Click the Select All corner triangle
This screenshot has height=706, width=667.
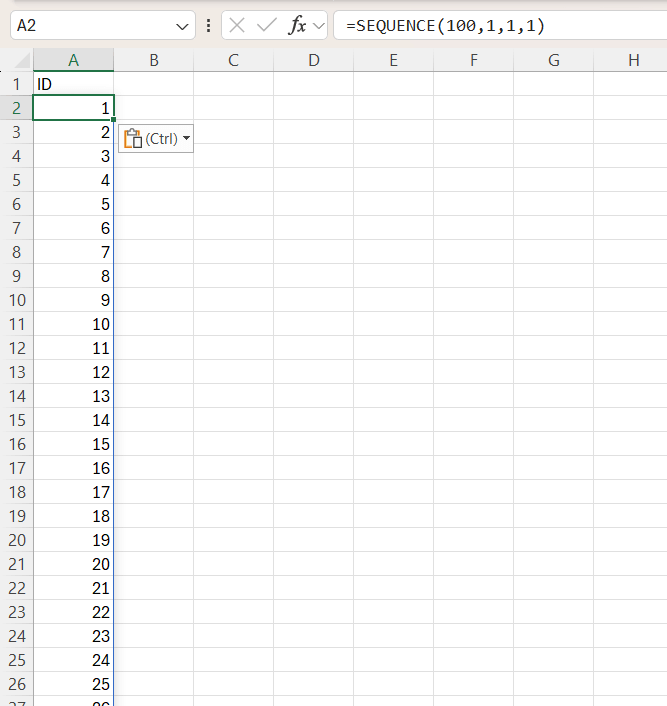(x=17, y=61)
